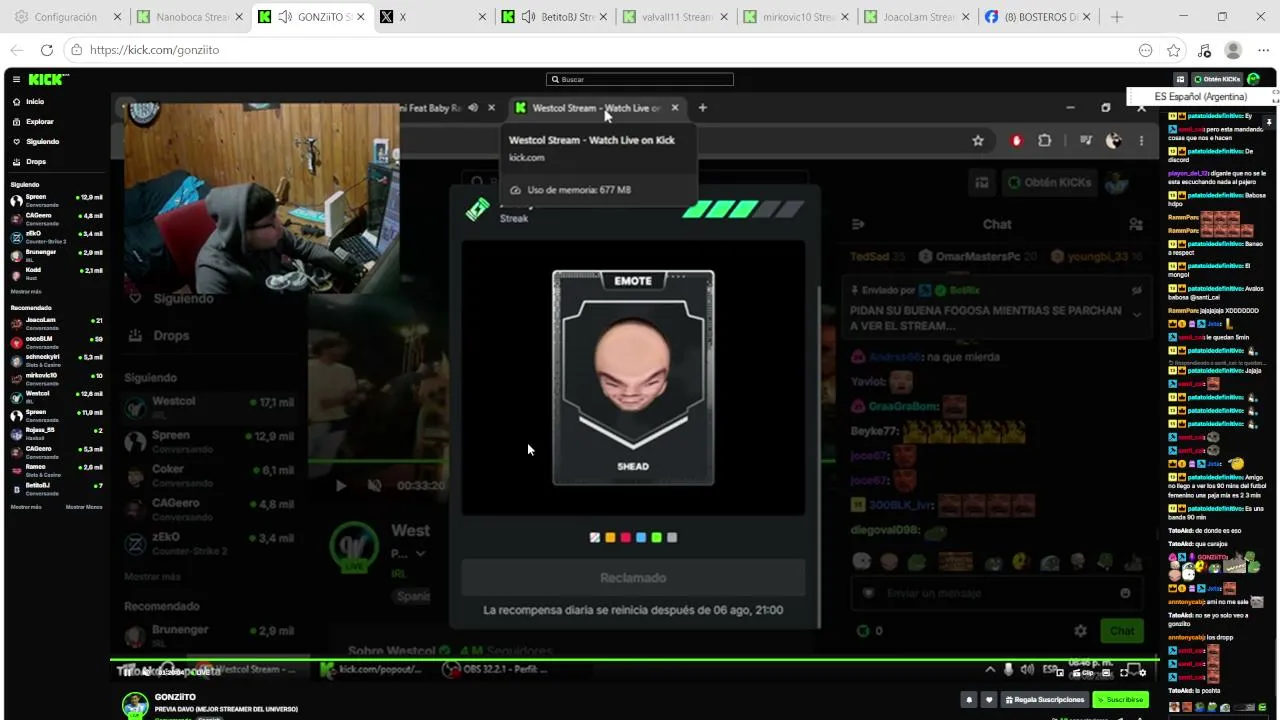This screenshot has width=1280, height=720.
Task: Add this page to favorites
Action: pos(1174,50)
